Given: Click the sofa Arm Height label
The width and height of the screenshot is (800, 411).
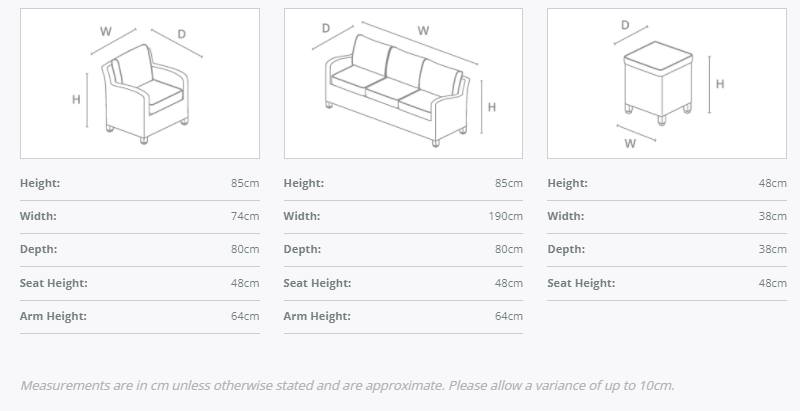Looking at the screenshot, I should coord(317,316).
